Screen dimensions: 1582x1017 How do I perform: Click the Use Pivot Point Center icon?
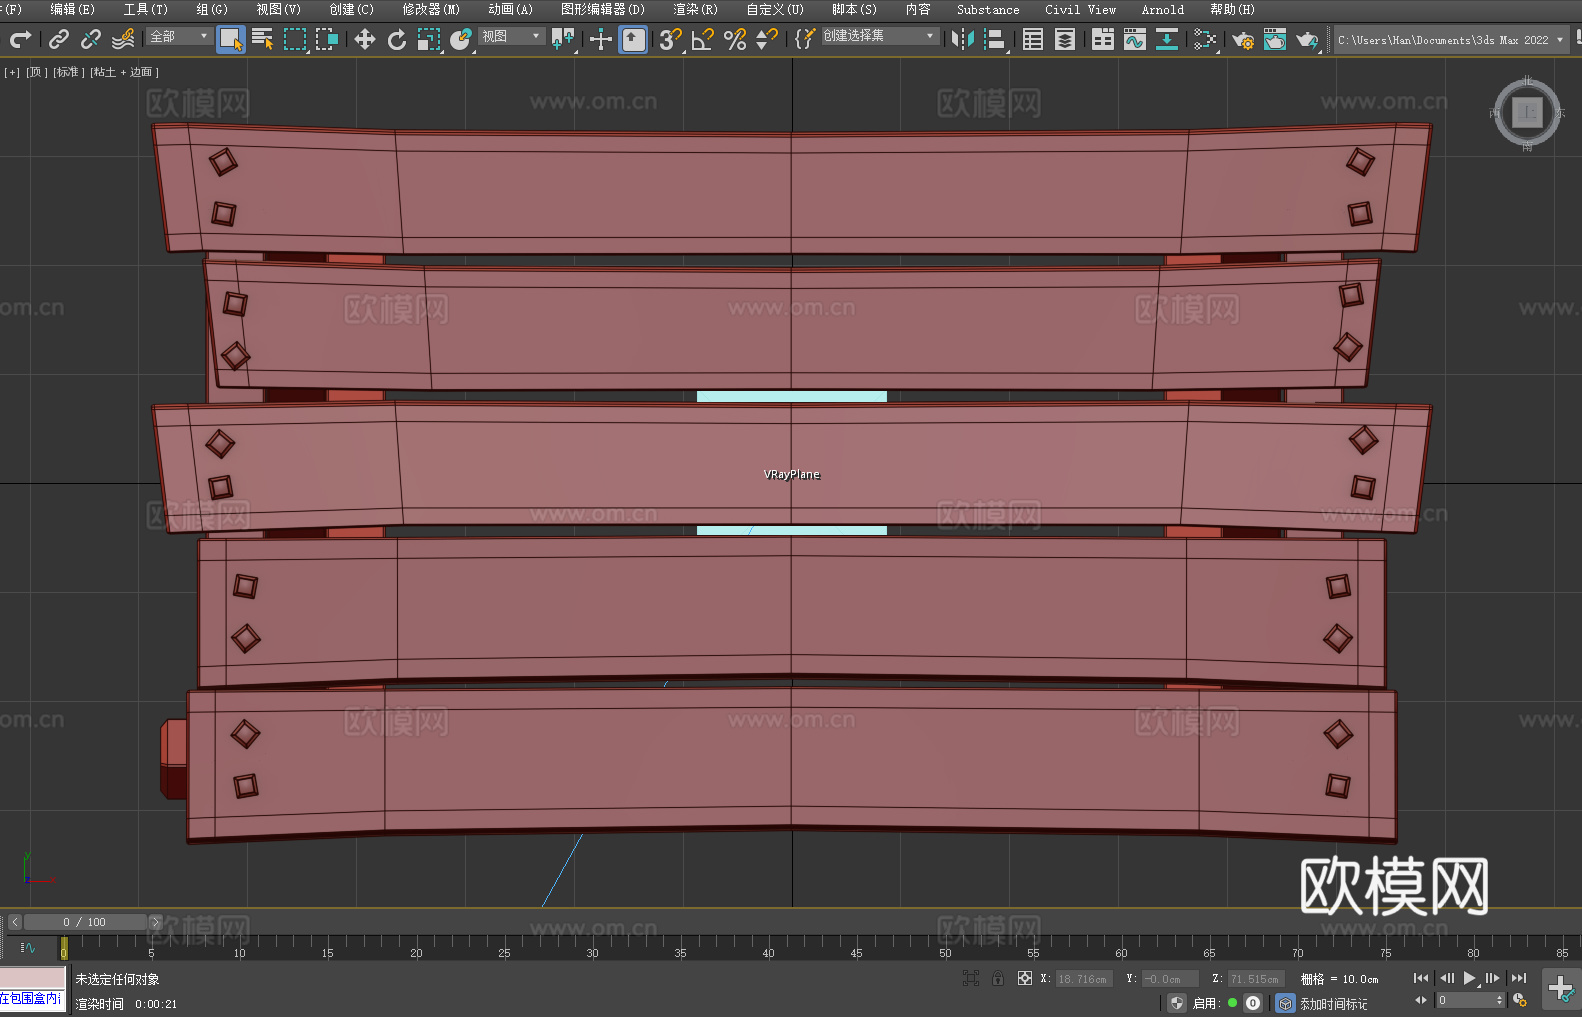coord(563,39)
